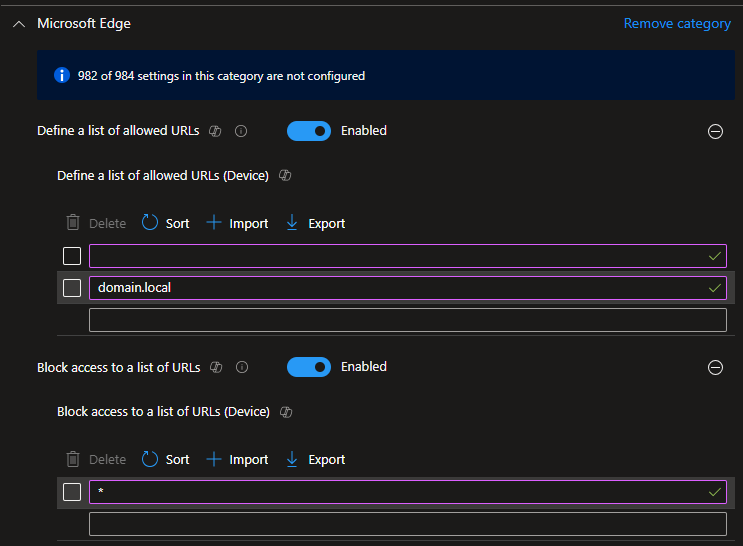Check the box for the empty allowed URL row

72,256
